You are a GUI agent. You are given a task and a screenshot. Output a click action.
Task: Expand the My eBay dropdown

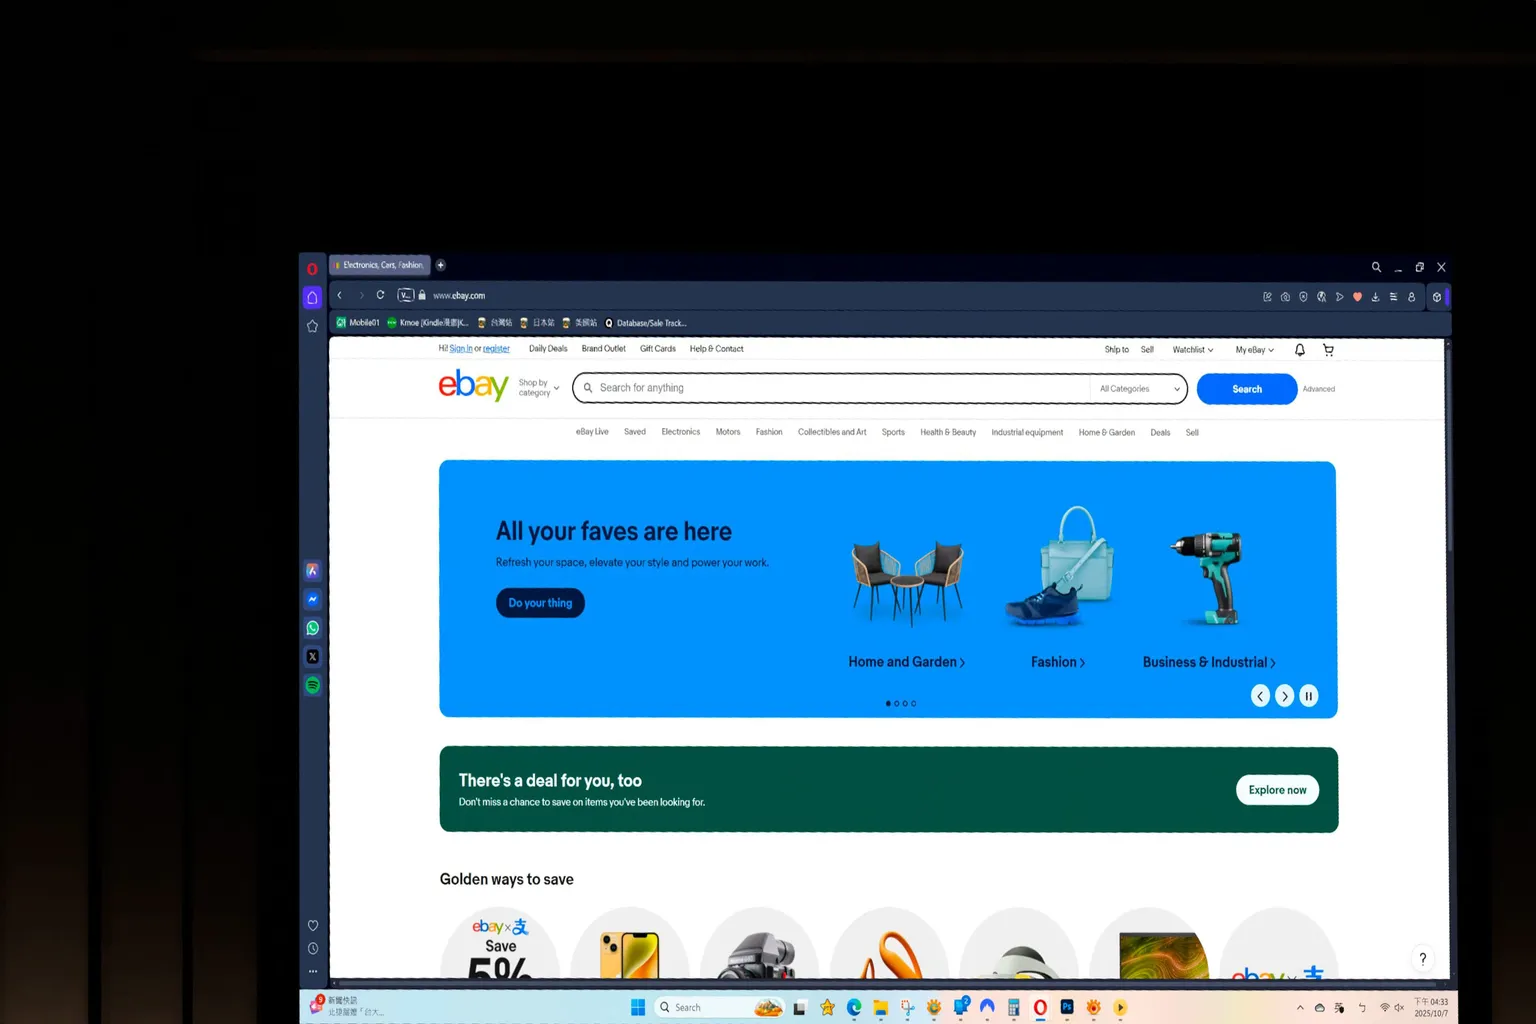(1255, 350)
